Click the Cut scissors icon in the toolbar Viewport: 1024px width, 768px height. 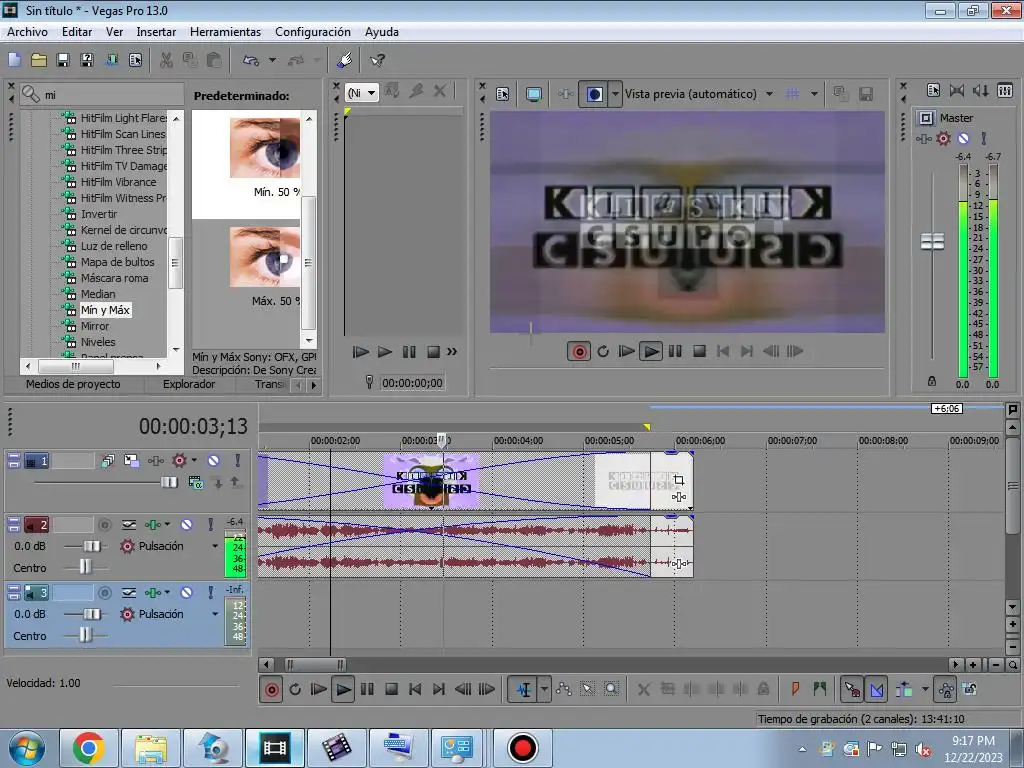coord(167,60)
